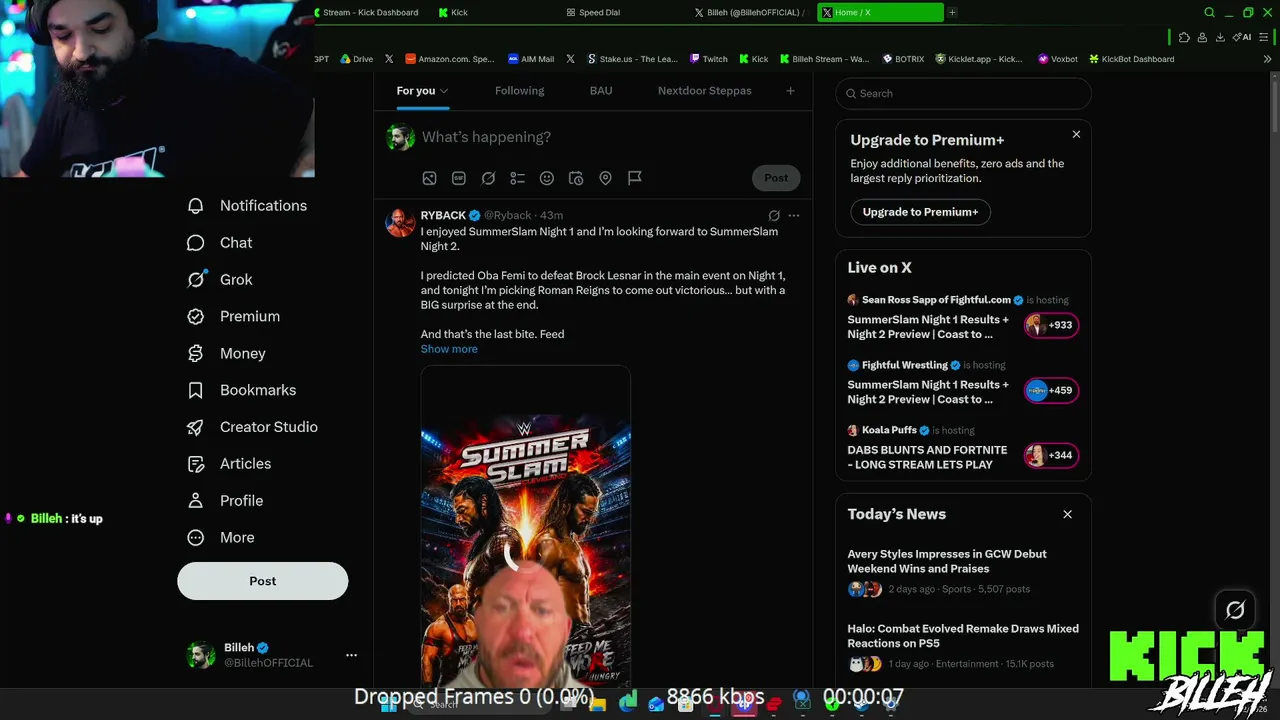Open the Chat sidebar icon
The width and height of the screenshot is (1280, 720).
pyautogui.click(x=196, y=243)
